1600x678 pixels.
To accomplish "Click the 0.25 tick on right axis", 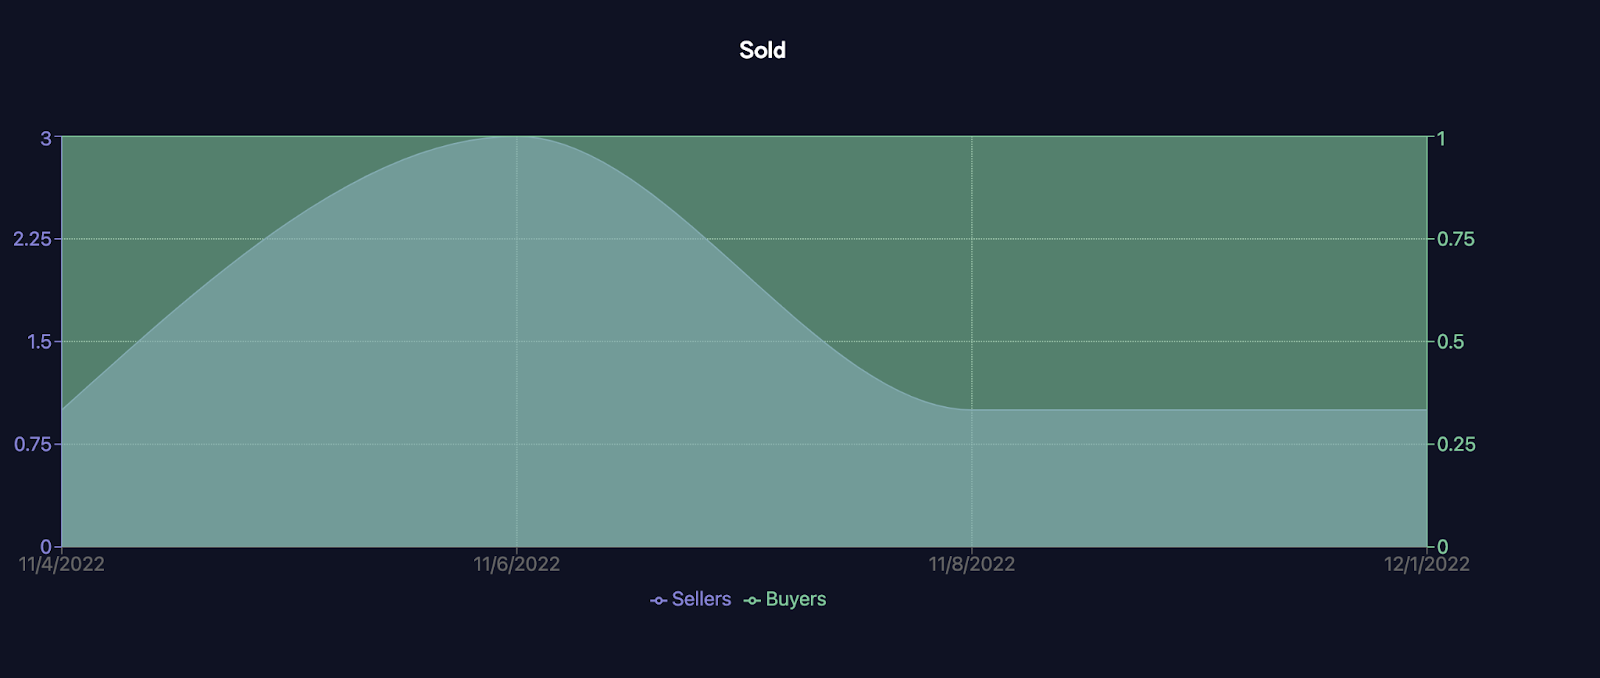I will 1455,444.
